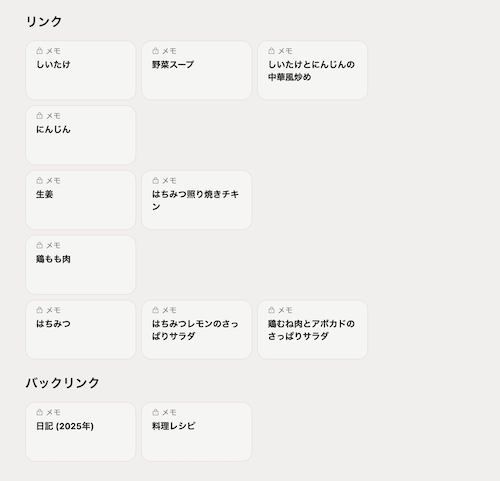The width and height of the screenshot is (500, 481).
Task: Open the 生姜 memo card
Action: coord(81,200)
